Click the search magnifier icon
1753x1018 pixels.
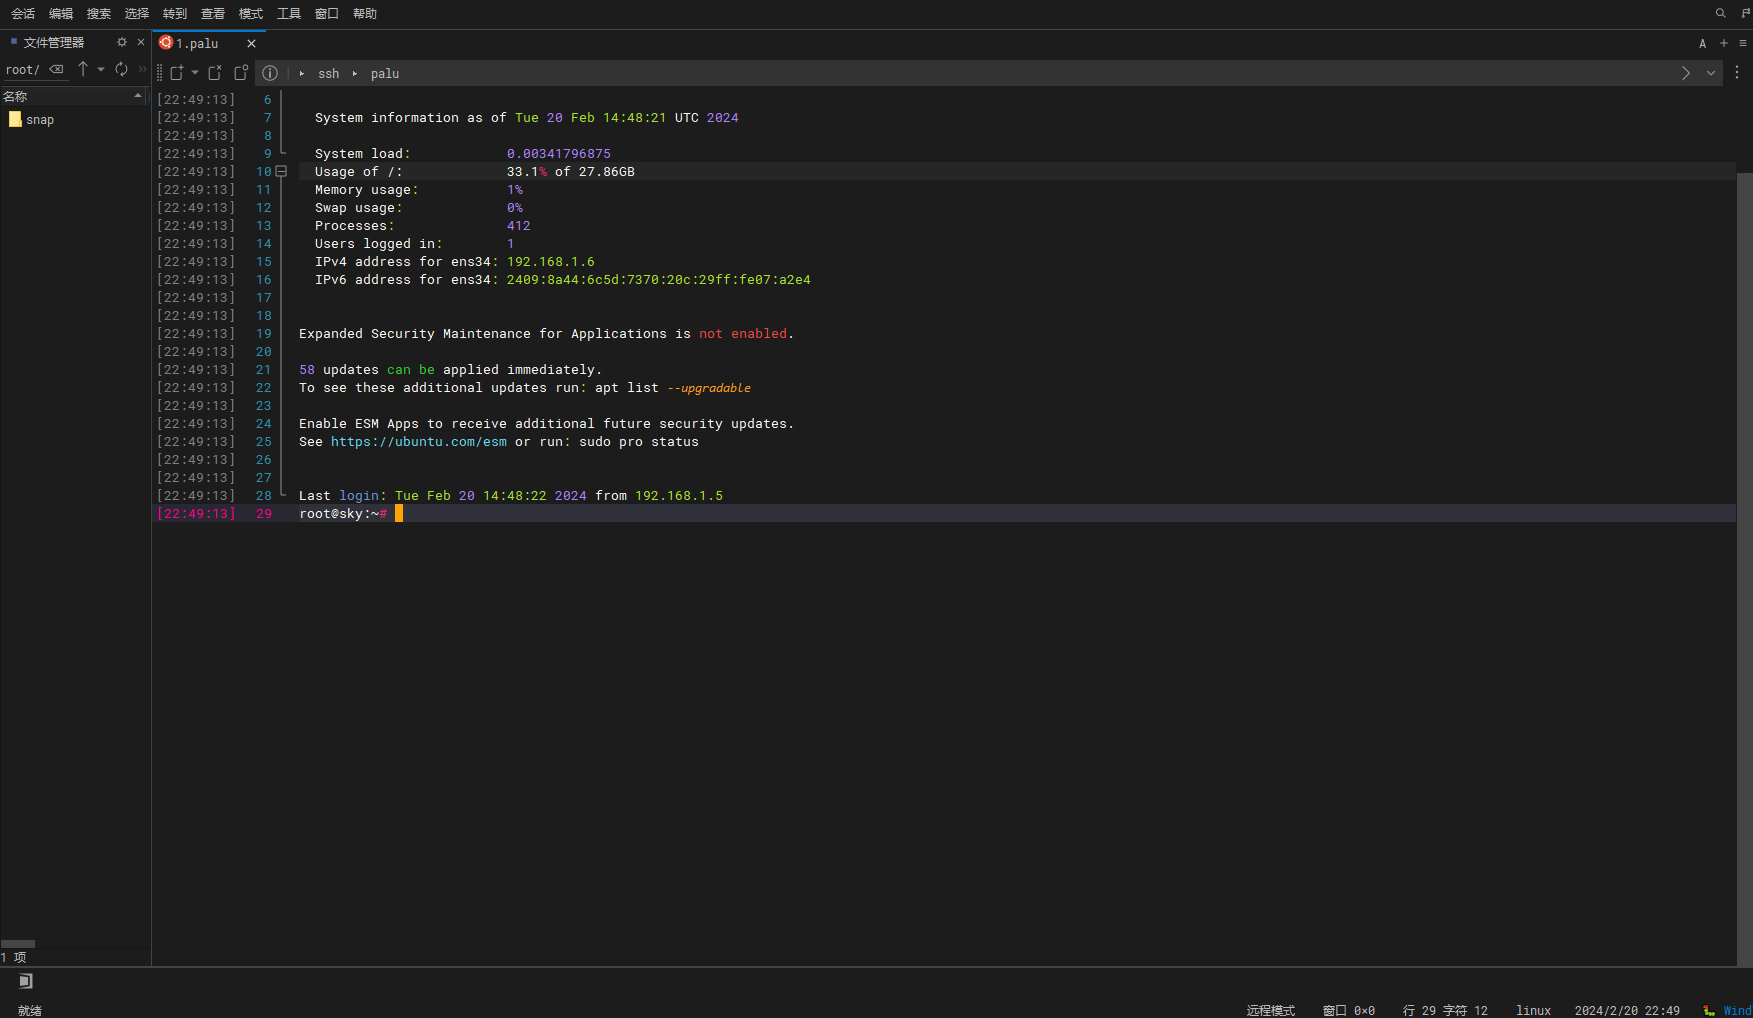(x=1720, y=13)
